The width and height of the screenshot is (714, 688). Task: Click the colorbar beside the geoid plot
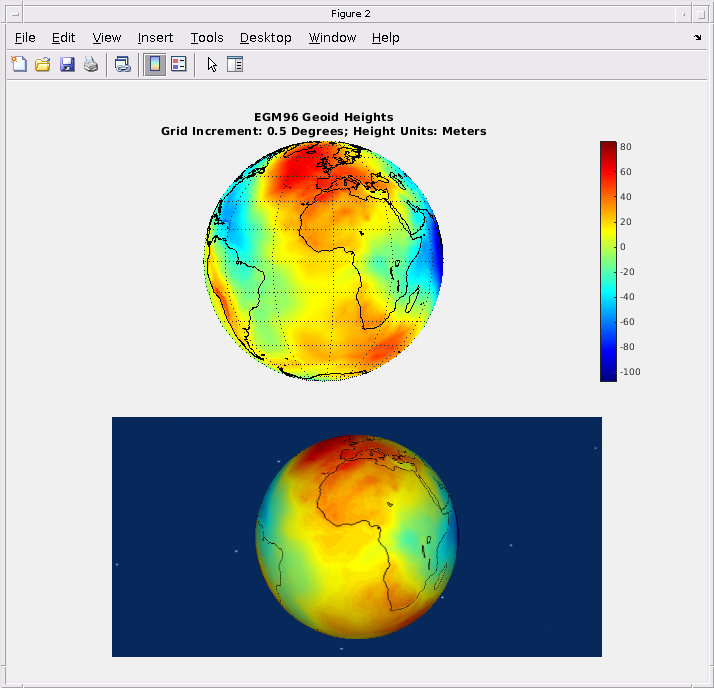608,260
